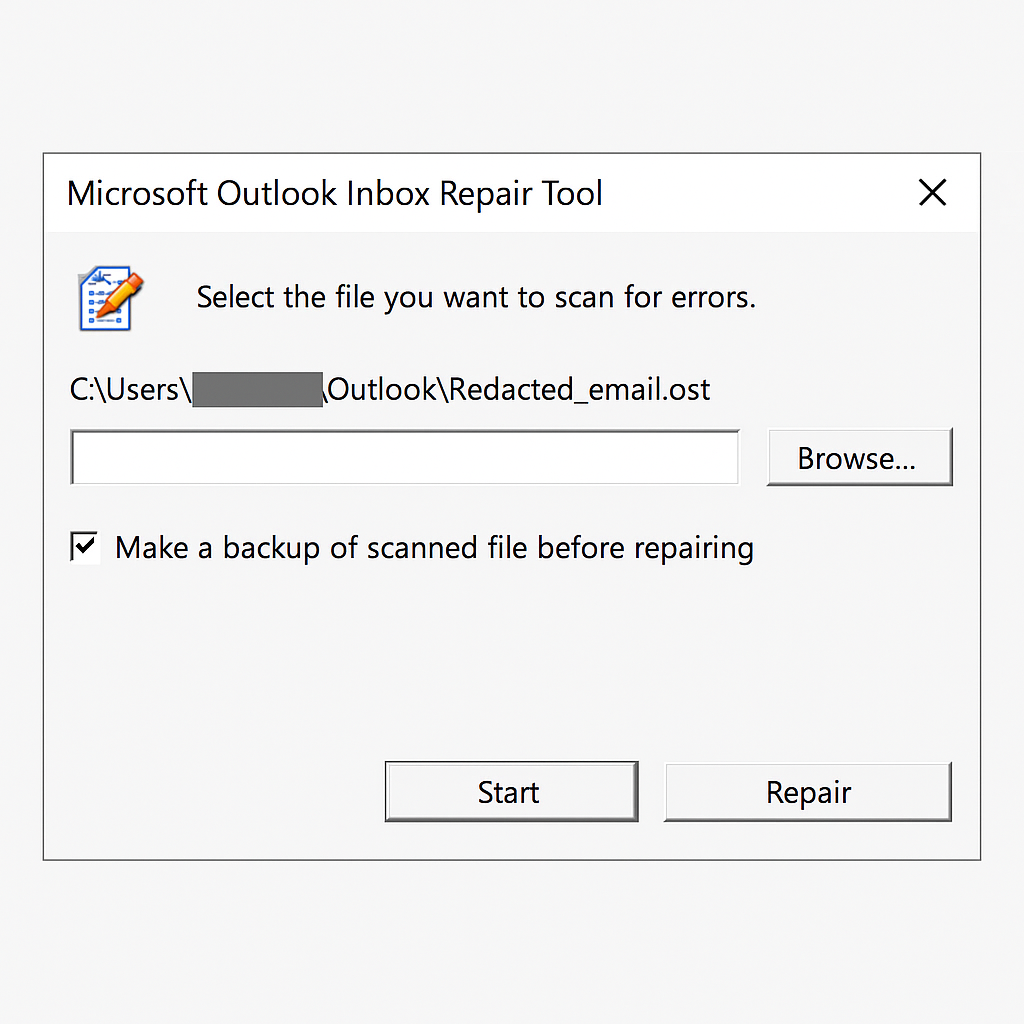Click the 'Redacted_email.ost' filename in the path
Image resolution: width=1024 pixels, height=1024 pixels.
pos(579,390)
